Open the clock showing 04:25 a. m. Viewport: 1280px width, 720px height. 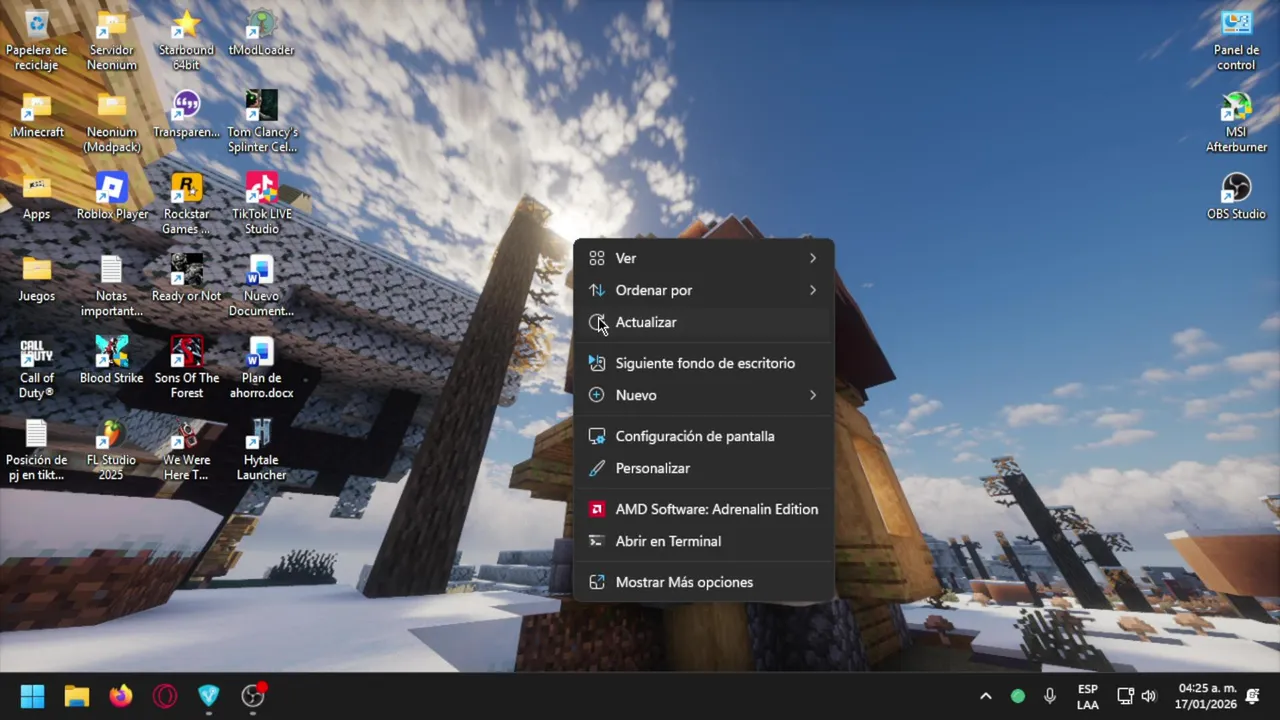tap(1207, 696)
